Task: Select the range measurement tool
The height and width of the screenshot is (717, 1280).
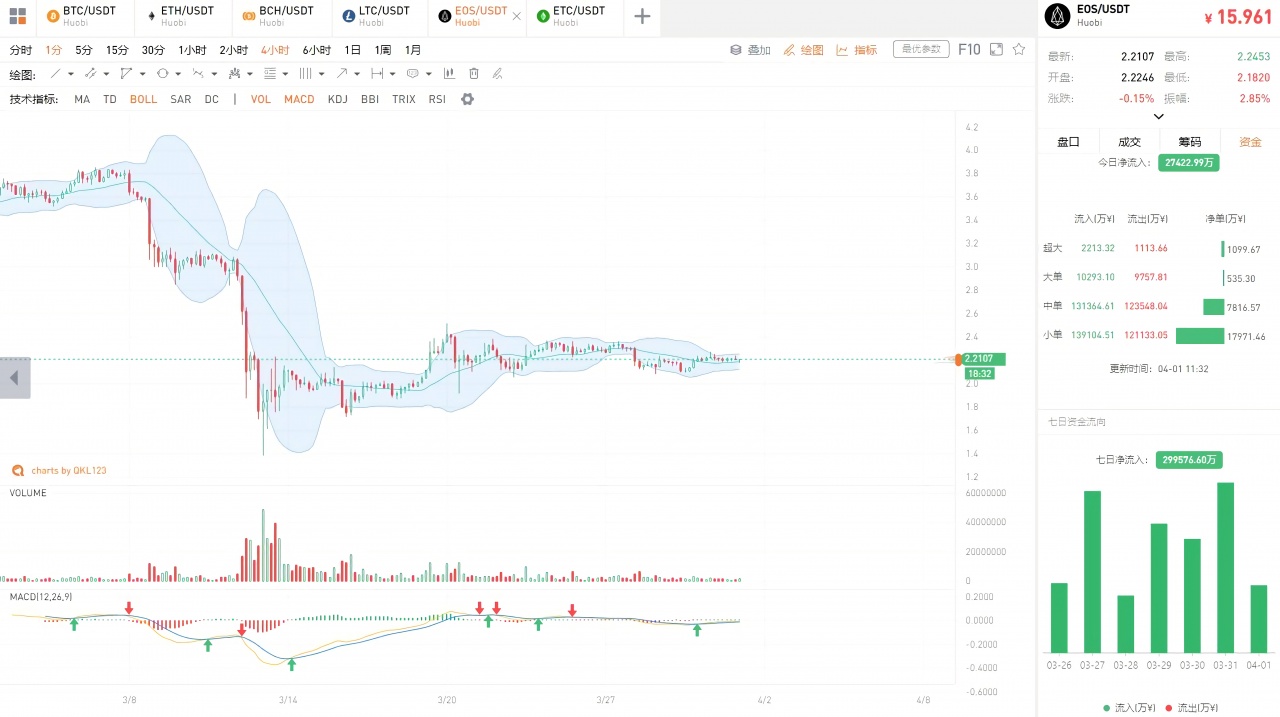Action: pyautogui.click(x=377, y=73)
